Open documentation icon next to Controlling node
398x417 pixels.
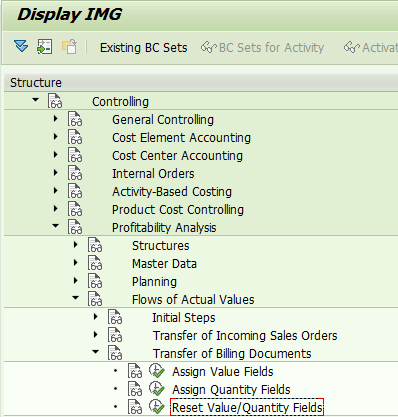[x=55, y=101]
